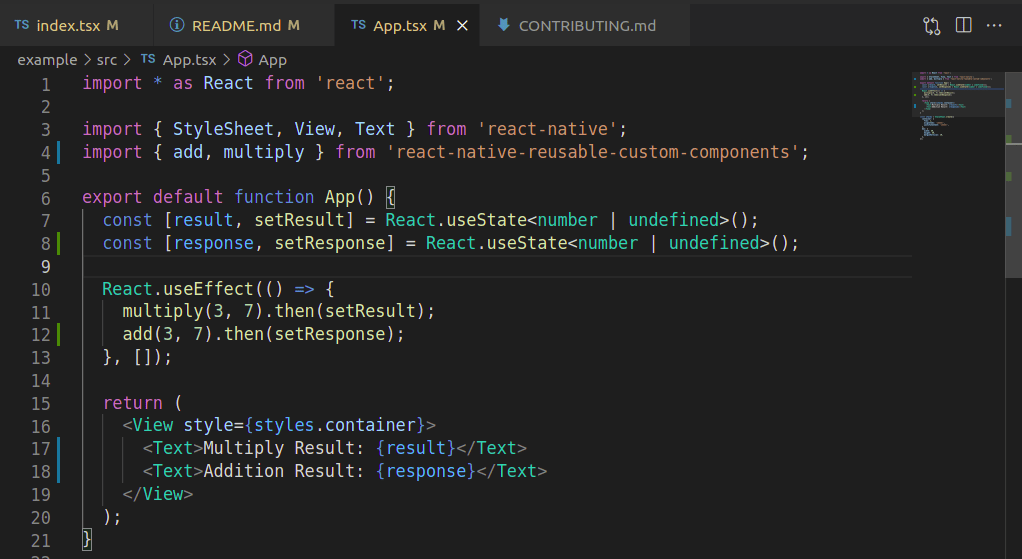Screen dimensions: 1022x559
Task: Expand the 'src' breadcrumb folder
Action: coord(107,60)
